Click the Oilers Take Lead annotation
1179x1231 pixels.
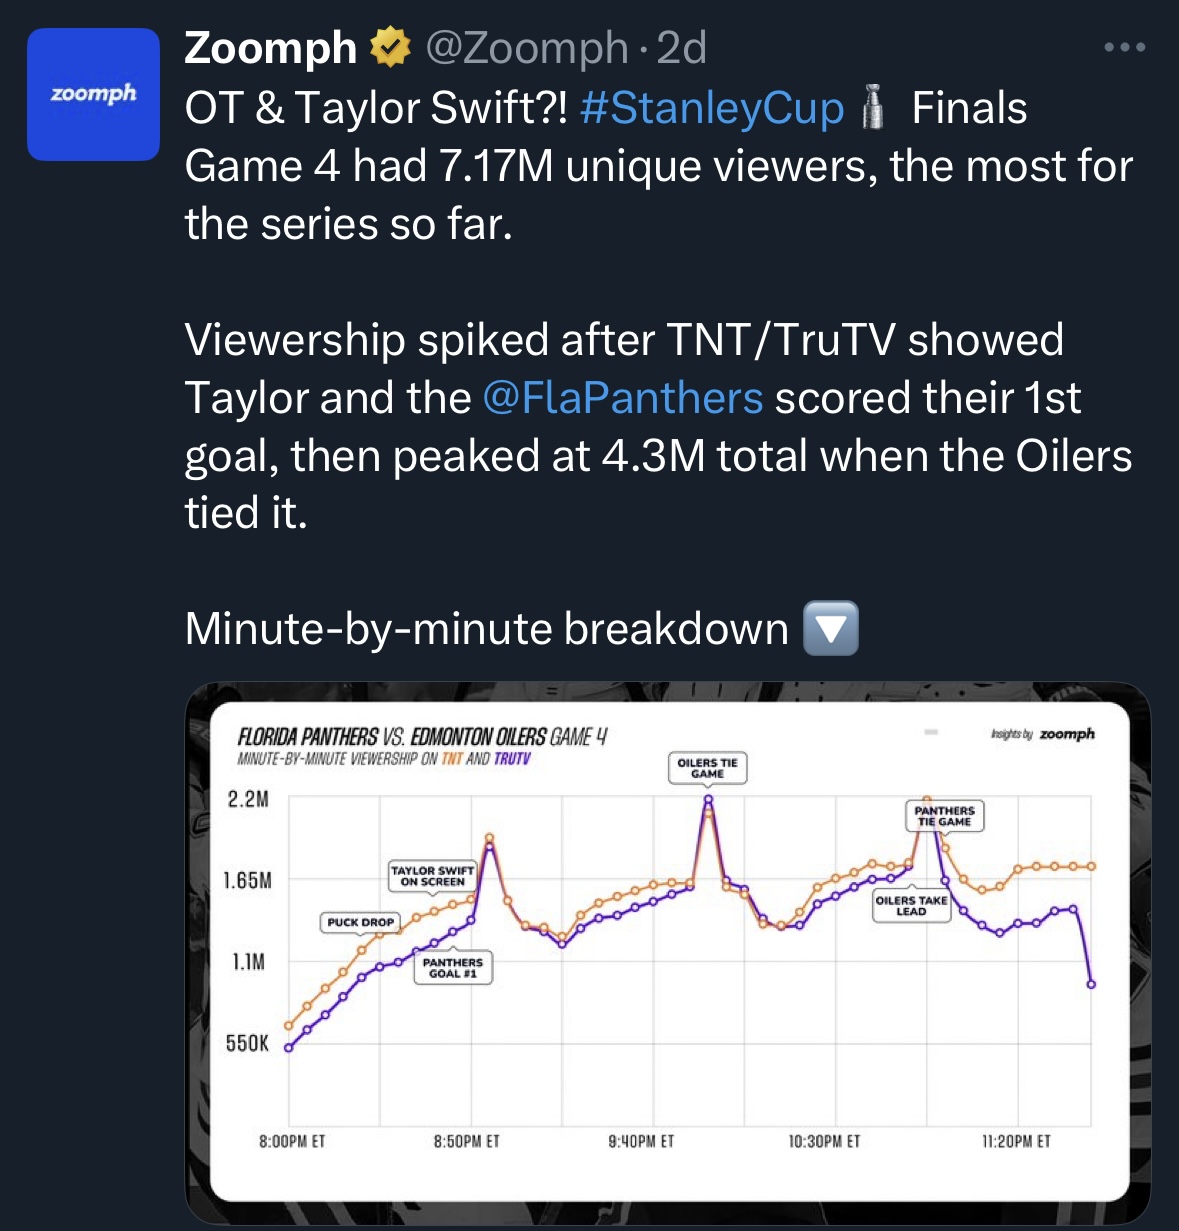tap(911, 905)
